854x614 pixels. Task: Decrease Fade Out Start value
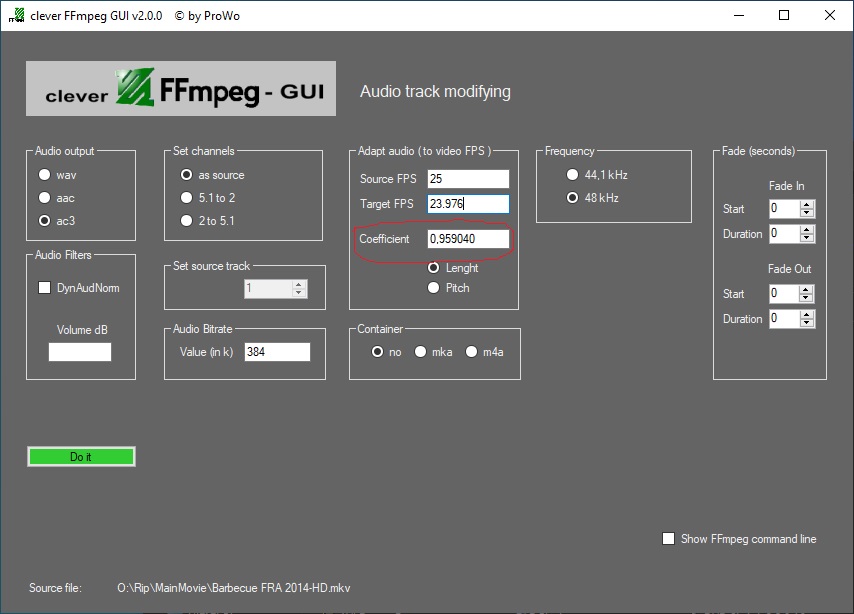807,298
